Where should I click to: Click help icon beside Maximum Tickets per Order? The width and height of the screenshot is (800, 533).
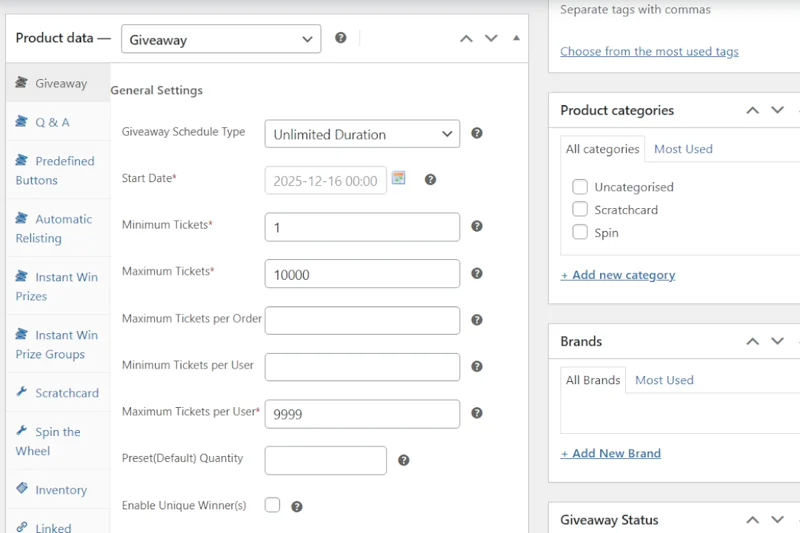(x=477, y=320)
